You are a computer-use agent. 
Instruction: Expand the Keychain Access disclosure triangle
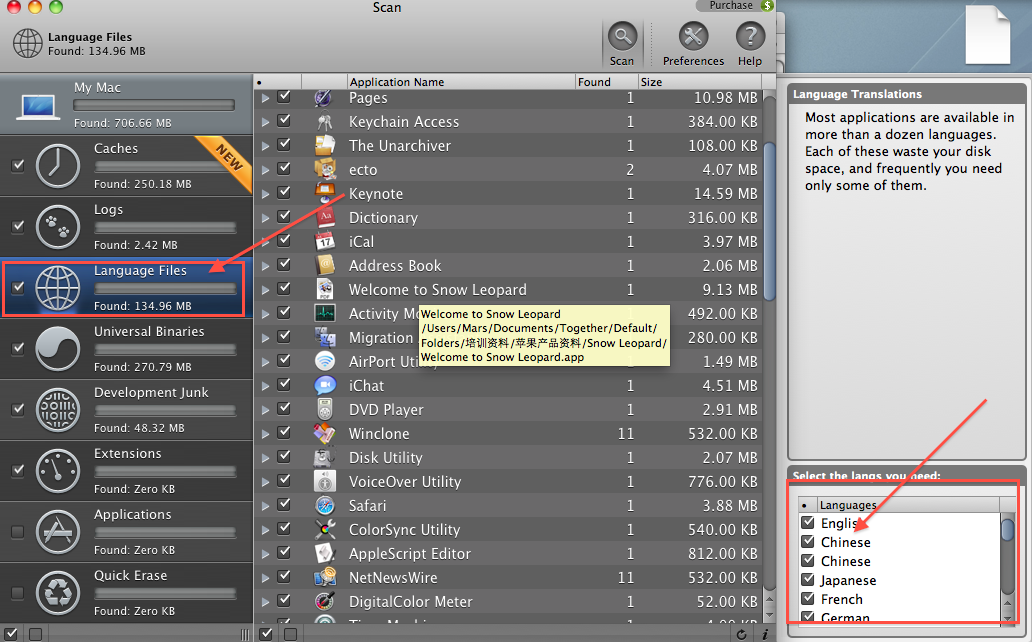pos(265,122)
